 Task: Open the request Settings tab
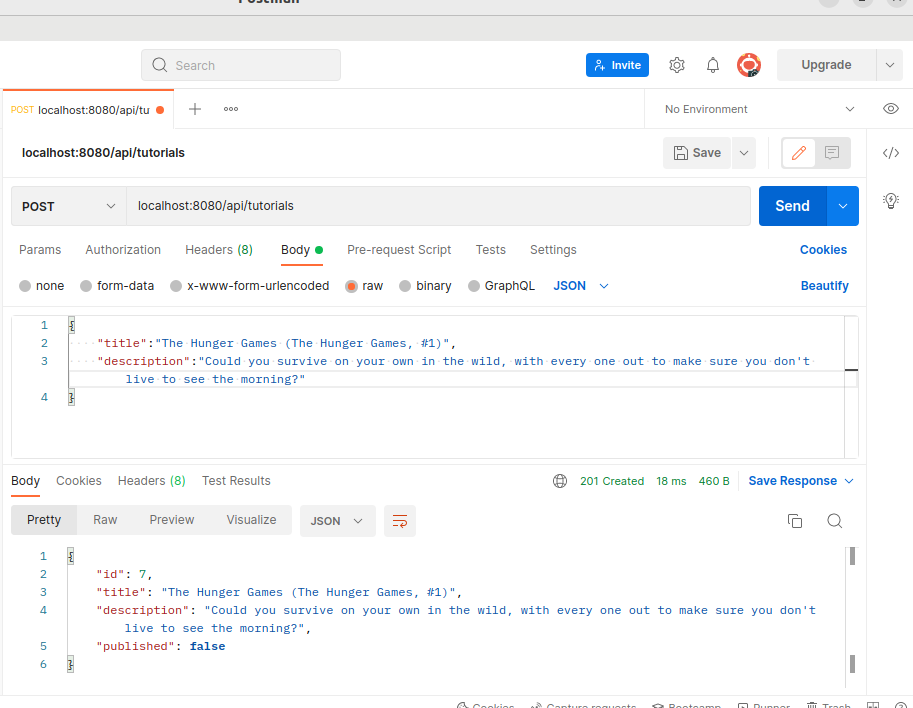click(x=553, y=250)
